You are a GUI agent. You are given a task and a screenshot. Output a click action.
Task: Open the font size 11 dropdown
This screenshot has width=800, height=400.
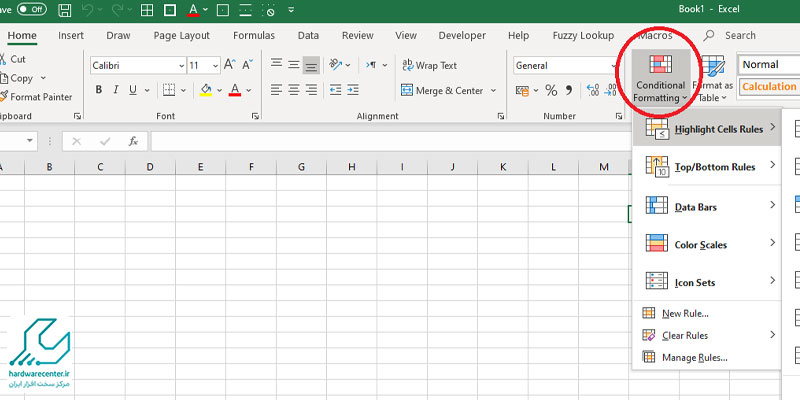click(x=215, y=66)
